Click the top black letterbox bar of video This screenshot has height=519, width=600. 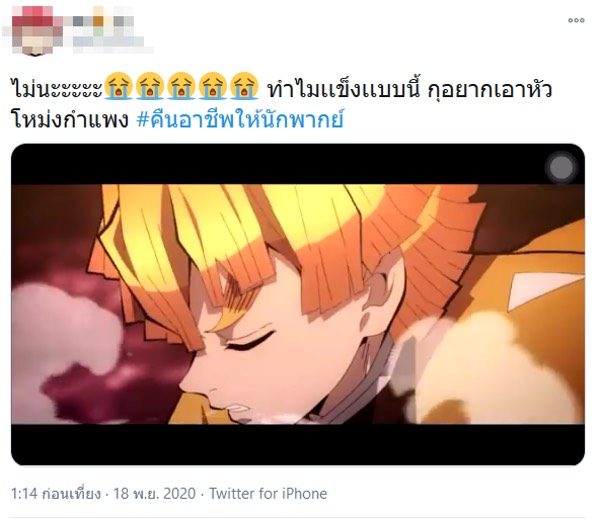[298, 165]
